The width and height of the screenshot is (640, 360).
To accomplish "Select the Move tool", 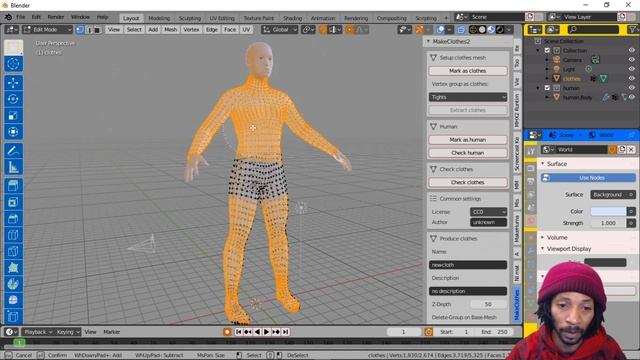I will [x=13, y=82].
